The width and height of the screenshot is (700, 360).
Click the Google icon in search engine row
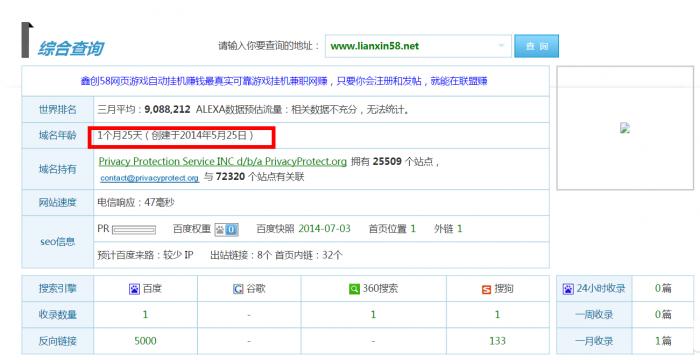point(238,289)
